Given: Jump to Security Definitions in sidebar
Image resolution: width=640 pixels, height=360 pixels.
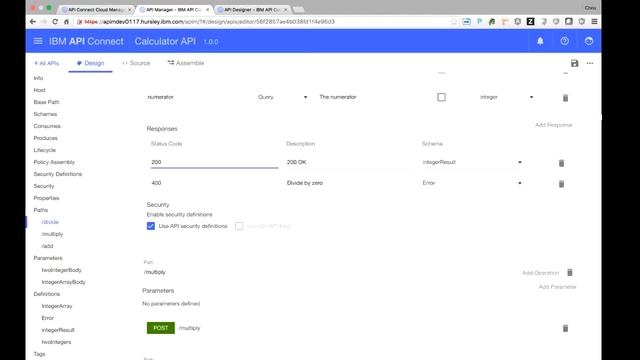Looking at the screenshot, I should [x=58, y=174].
